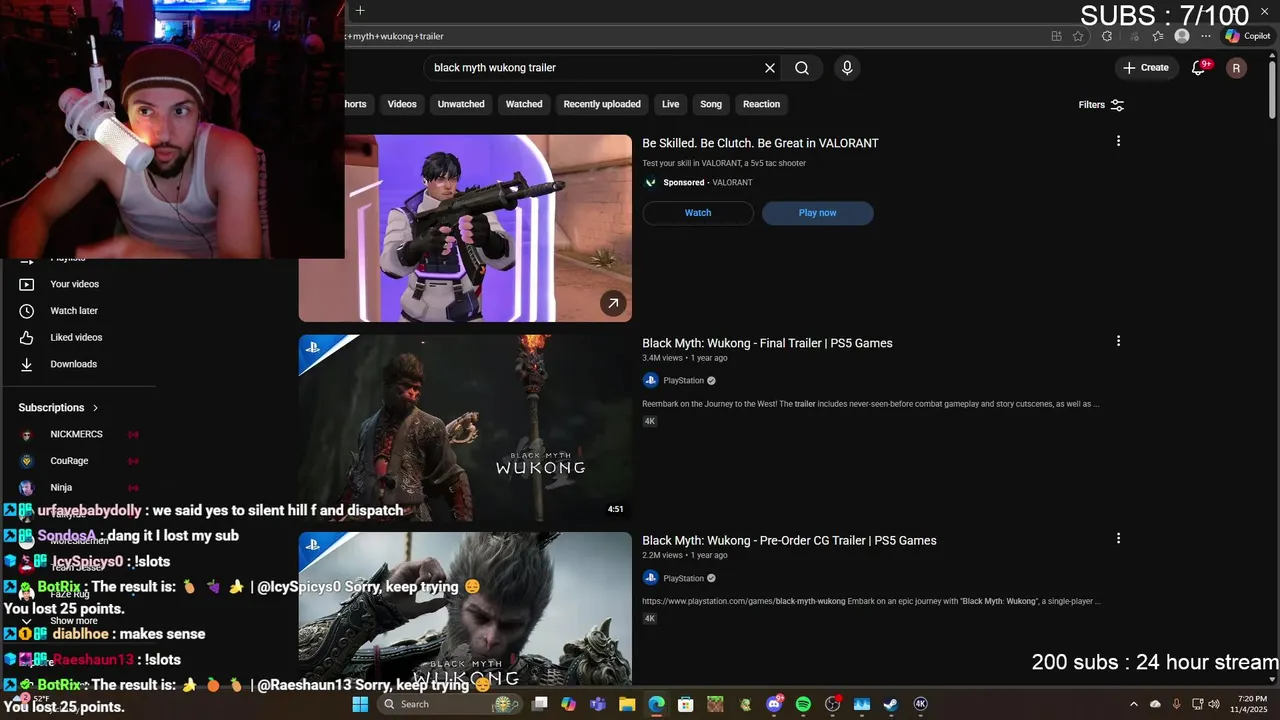The image size is (1280, 720).
Task: Click the split screen icon in the address bar
Action: tap(1056, 36)
